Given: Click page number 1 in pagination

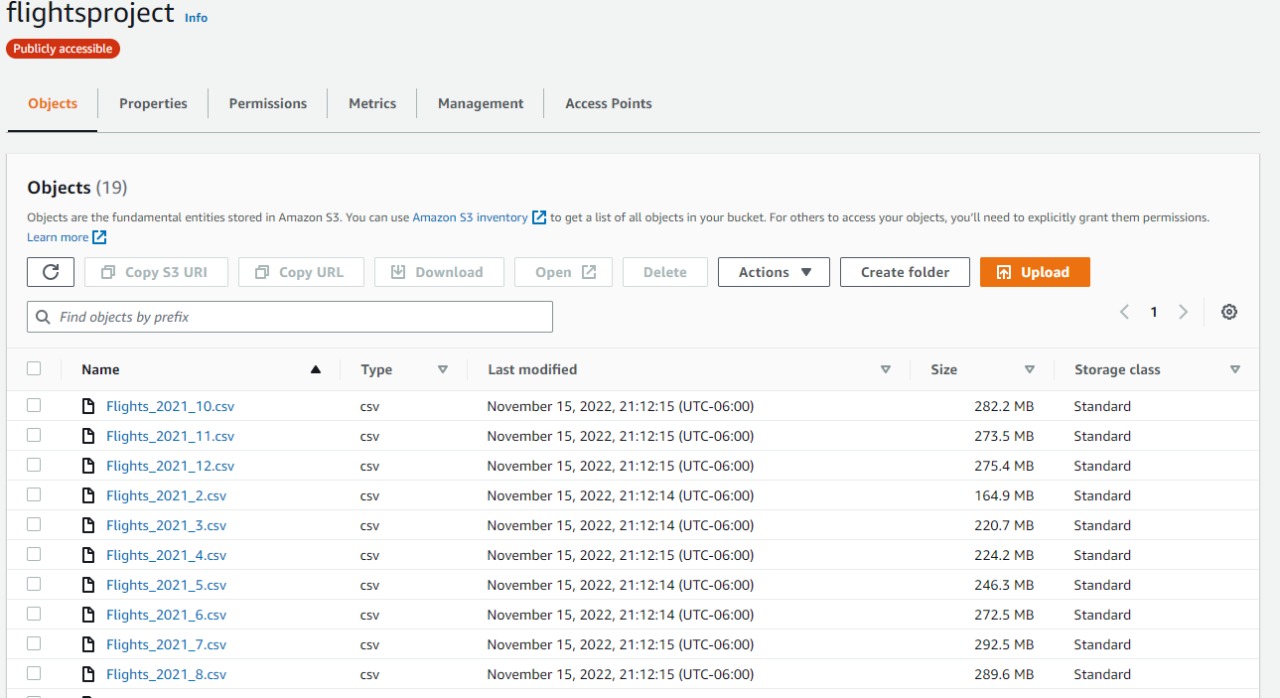Looking at the screenshot, I should [1153, 312].
